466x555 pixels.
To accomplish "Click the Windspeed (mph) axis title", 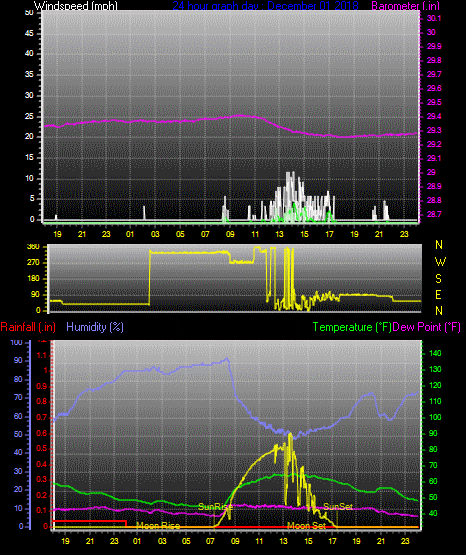I will click(76, 6).
